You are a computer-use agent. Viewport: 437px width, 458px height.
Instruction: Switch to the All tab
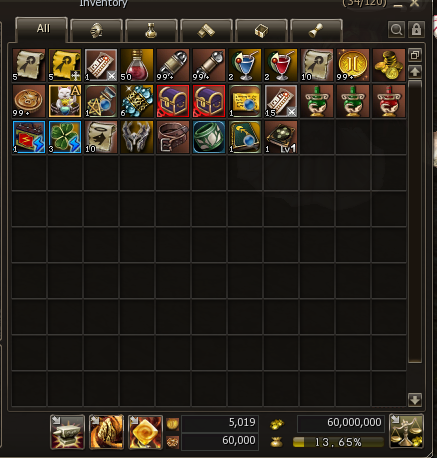(x=42, y=29)
